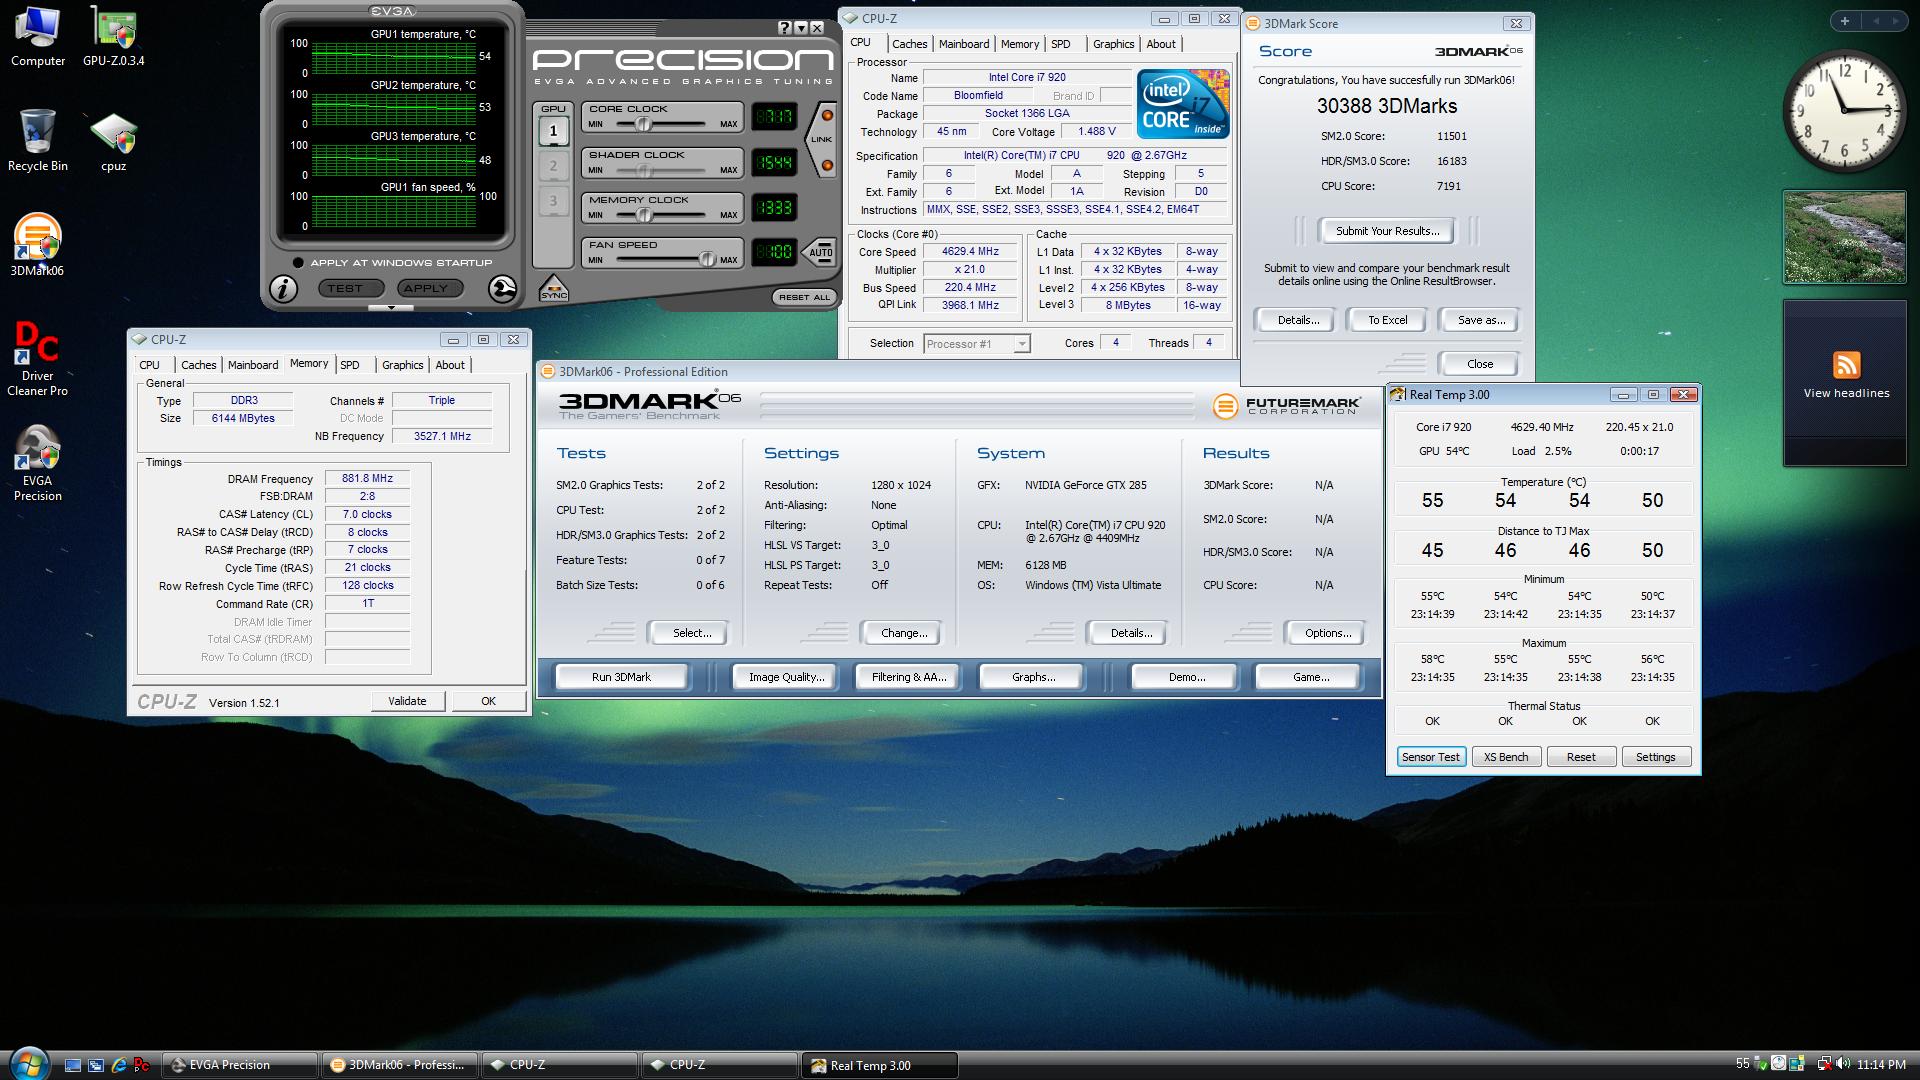Click the Memory Clock slider handle
Viewport: 1920px width, 1080px height.
click(645, 214)
